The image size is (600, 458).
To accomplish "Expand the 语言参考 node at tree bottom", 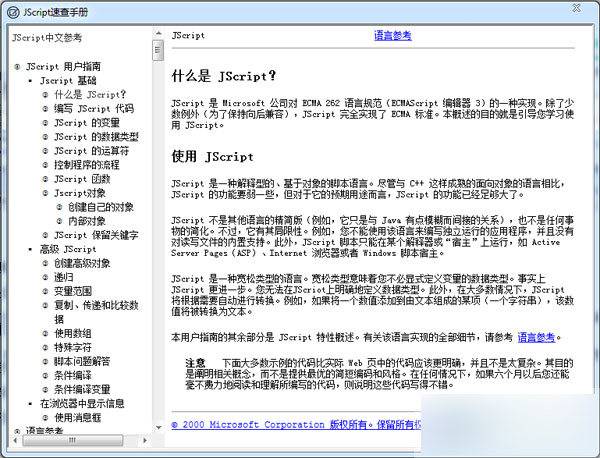I will pyautogui.click(x=17, y=431).
